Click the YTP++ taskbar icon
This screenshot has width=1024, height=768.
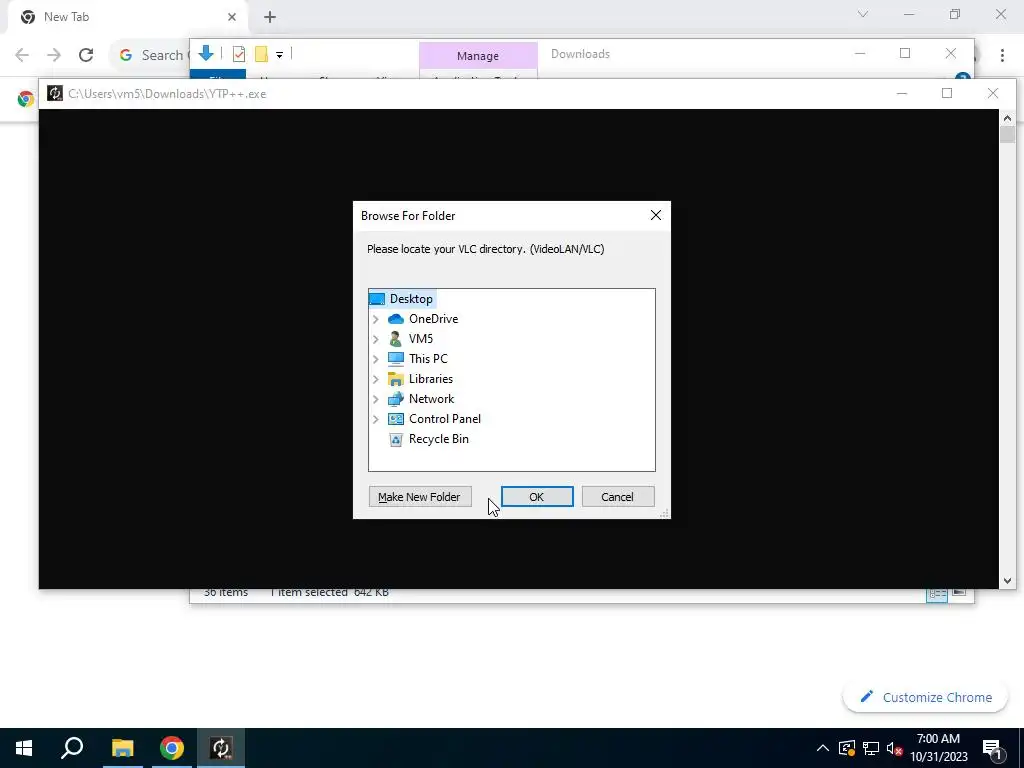point(221,748)
